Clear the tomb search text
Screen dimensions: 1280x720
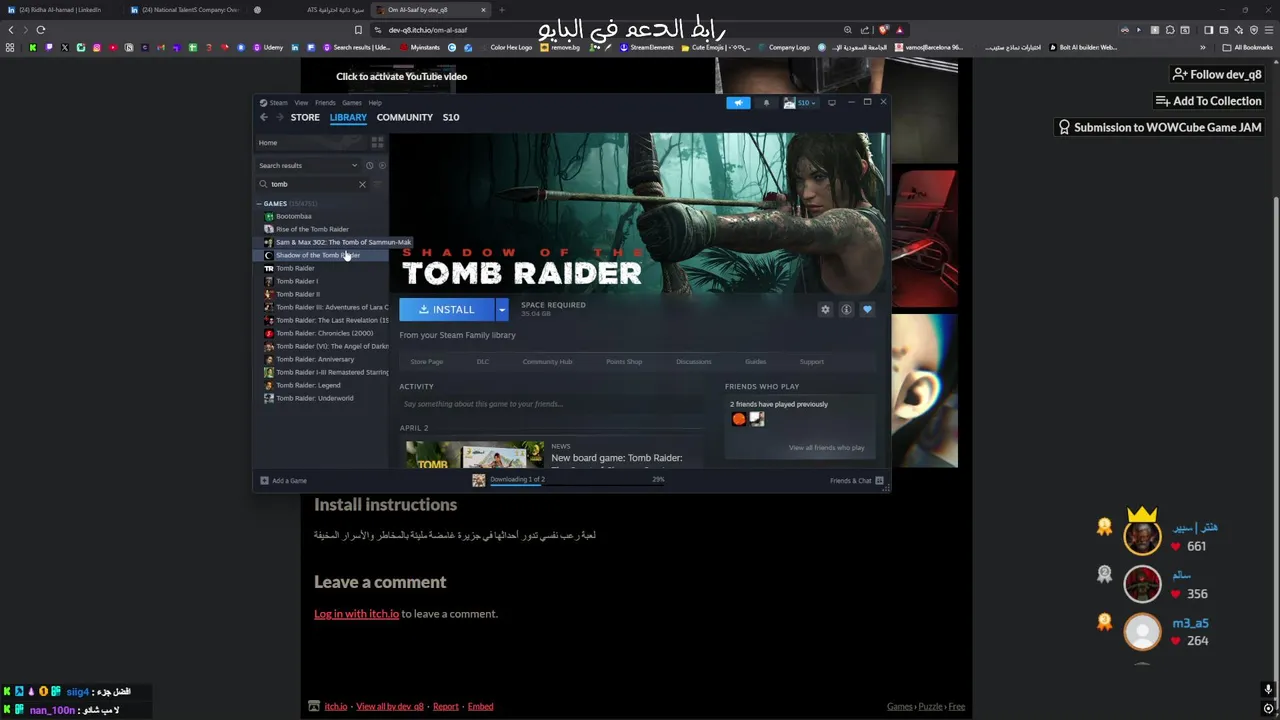click(x=362, y=184)
